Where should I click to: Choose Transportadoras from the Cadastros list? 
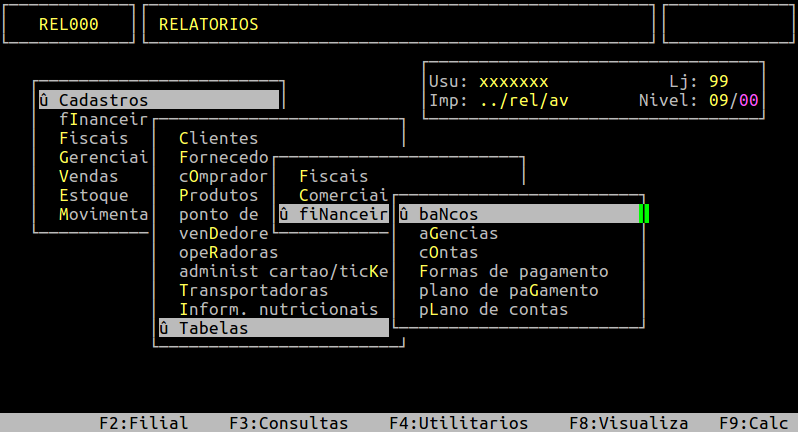[253, 290]
